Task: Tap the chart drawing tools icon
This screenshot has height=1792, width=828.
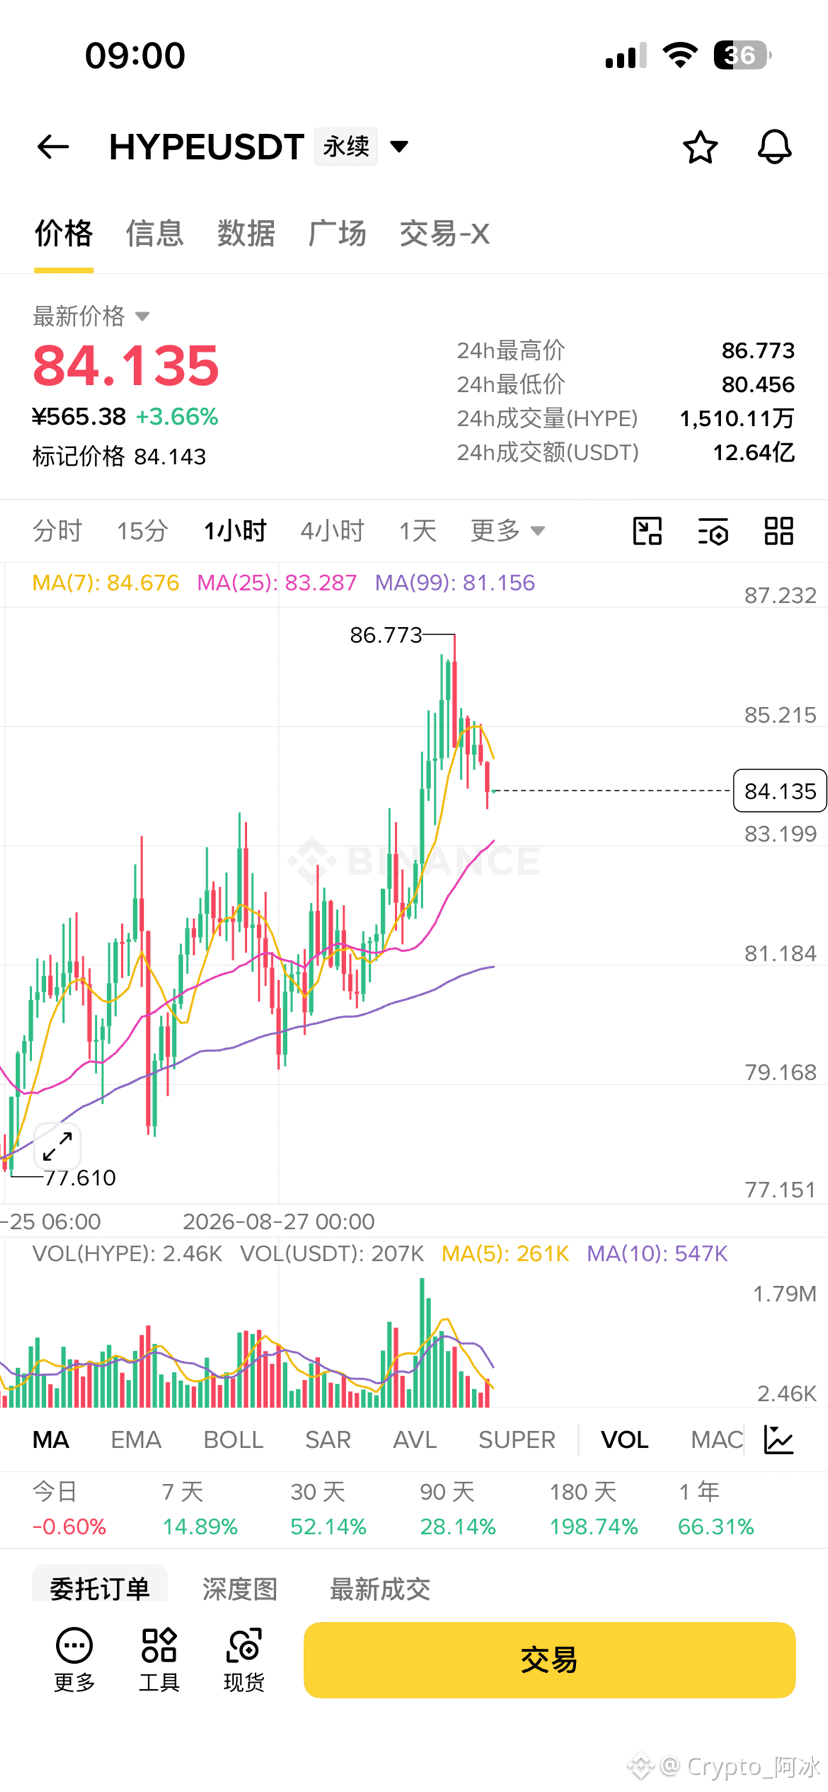Action: click(x=648, y=531)
